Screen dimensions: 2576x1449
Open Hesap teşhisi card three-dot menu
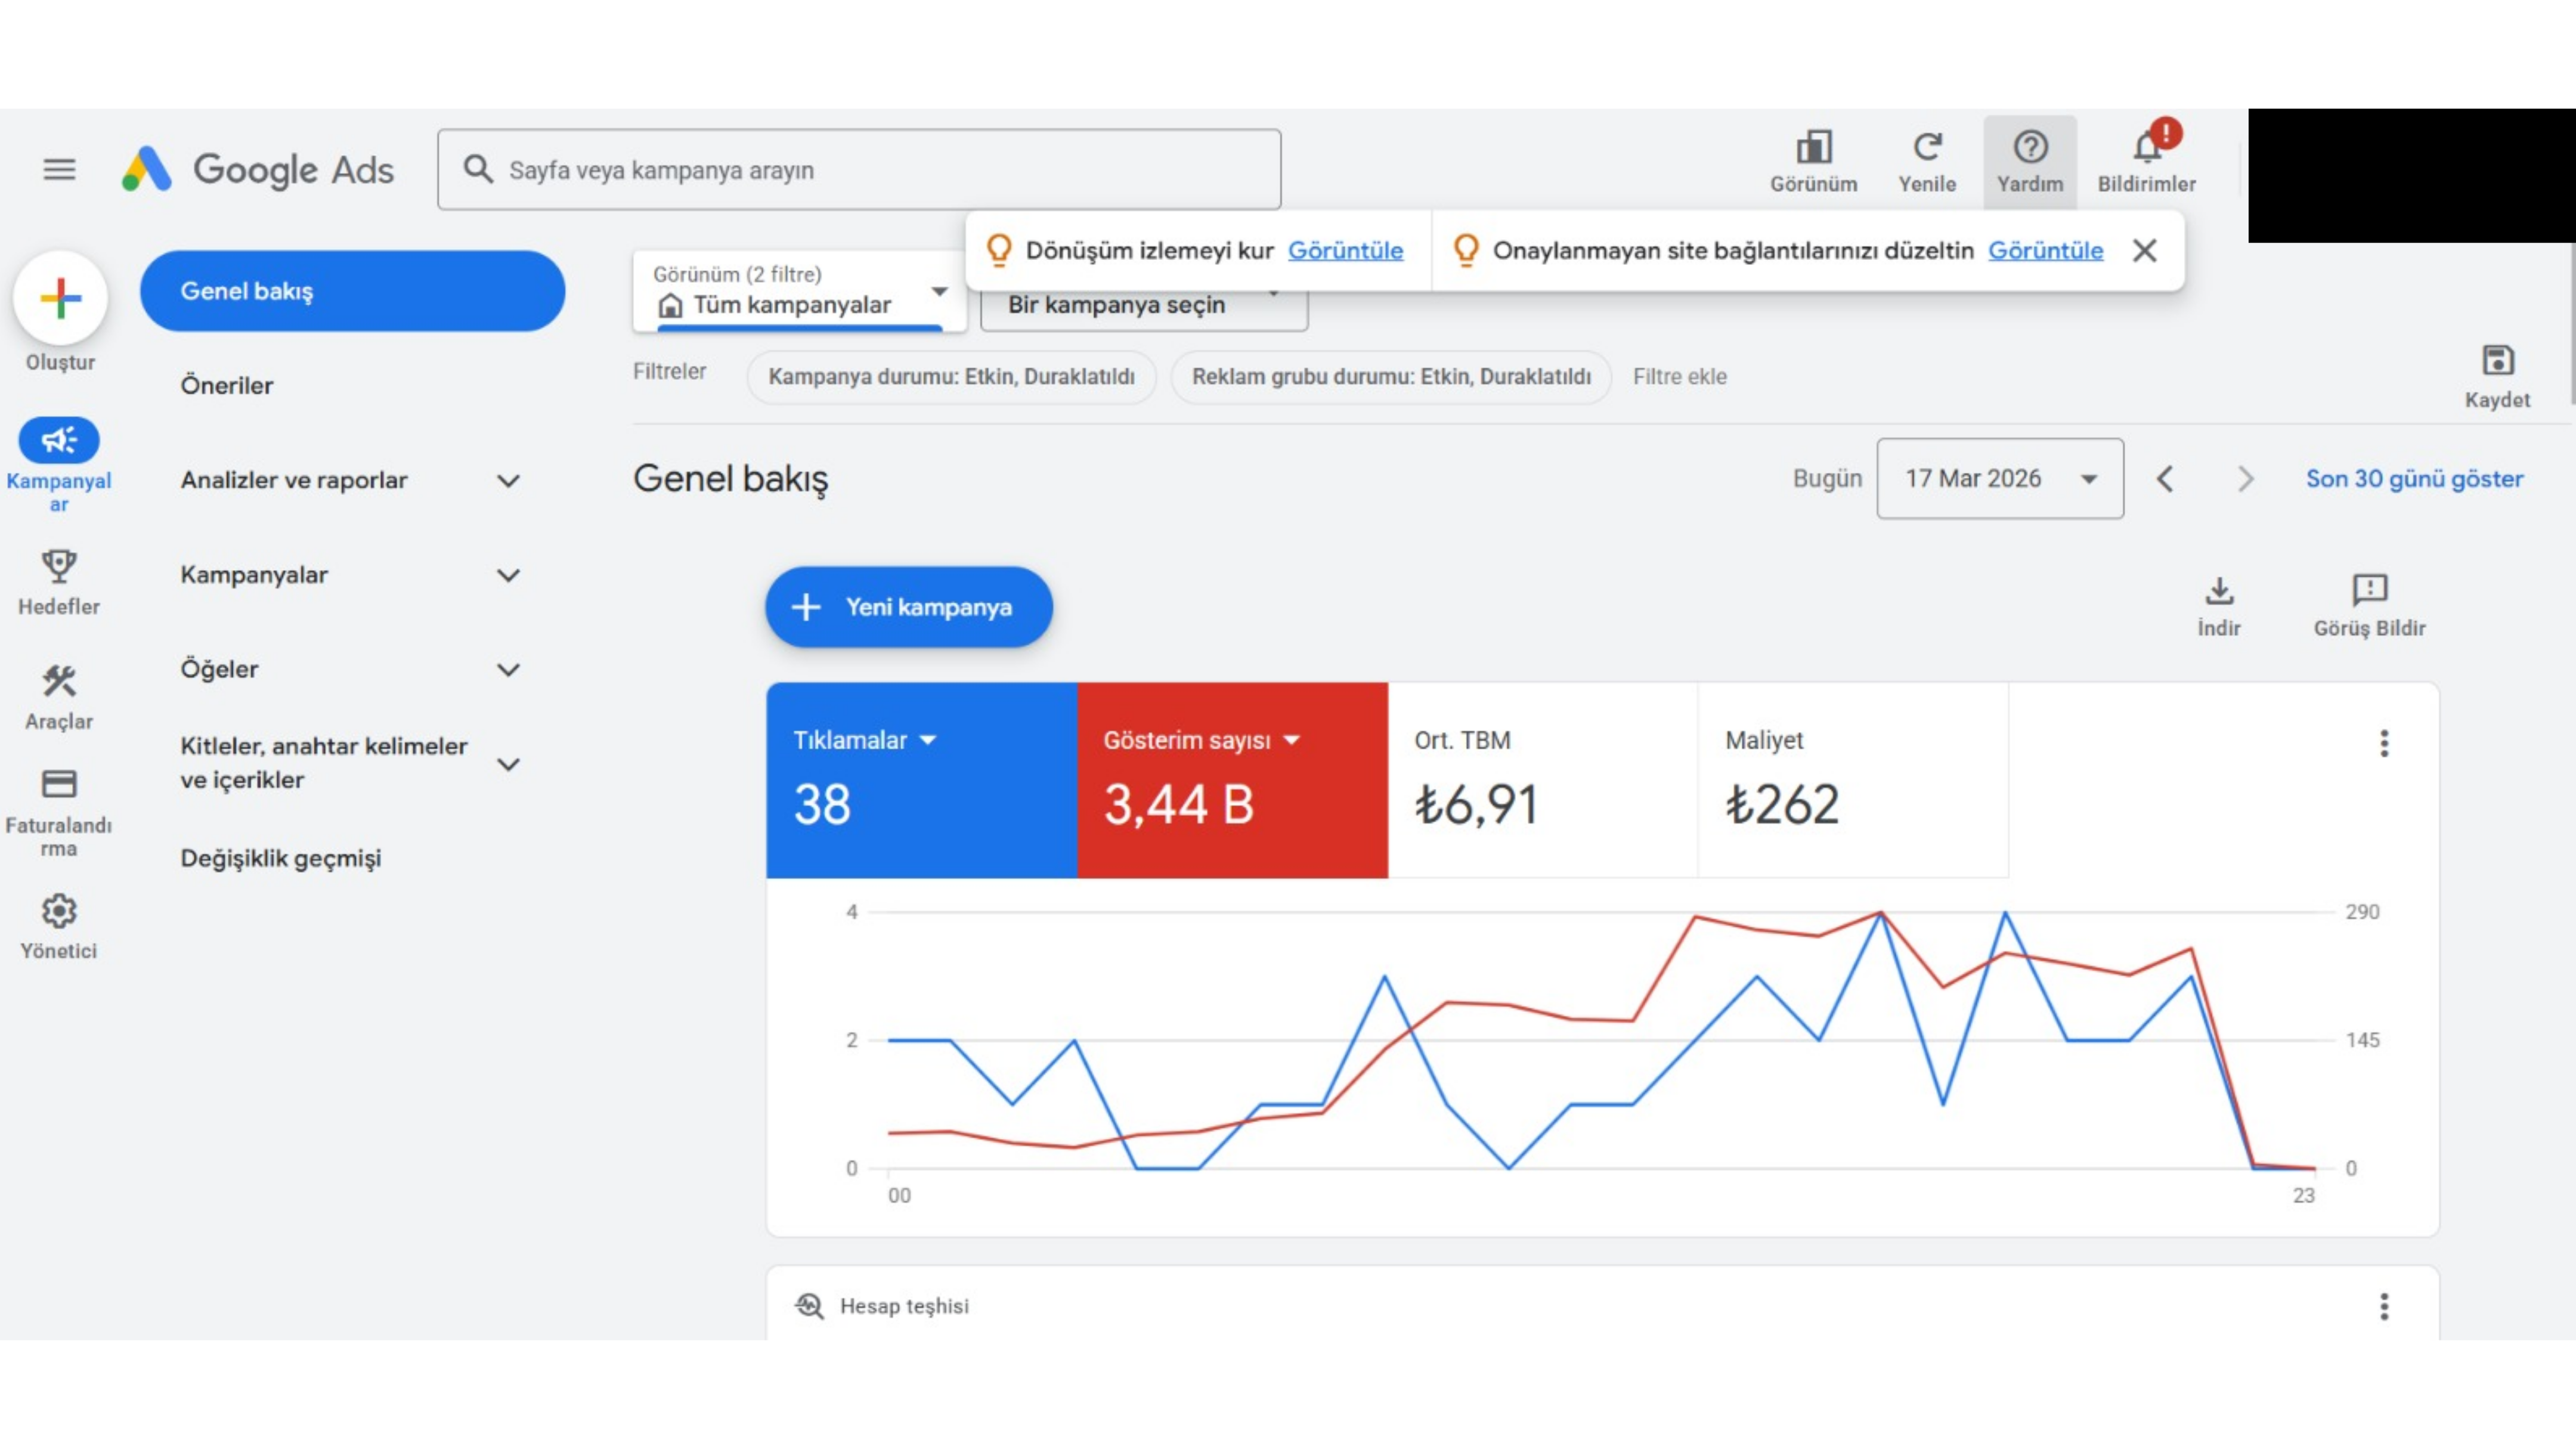[2384, 1306]
